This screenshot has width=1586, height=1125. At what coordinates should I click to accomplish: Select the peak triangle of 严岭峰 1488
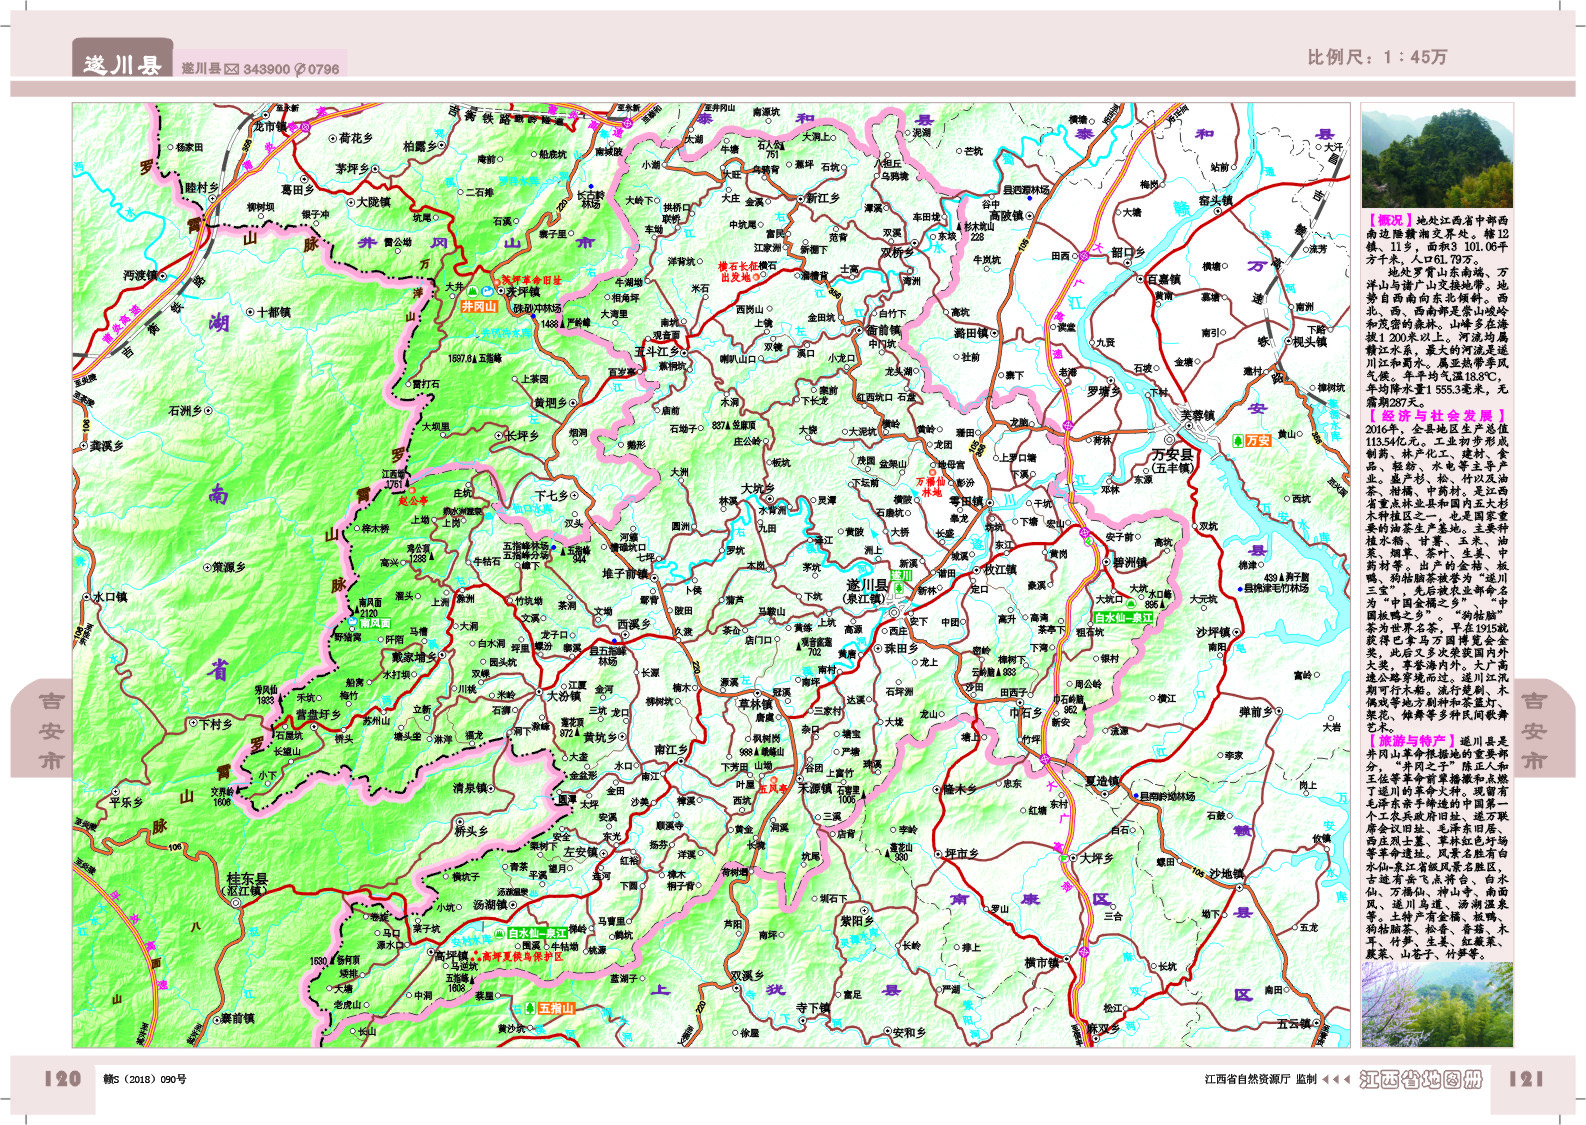(x=562, y=323)
